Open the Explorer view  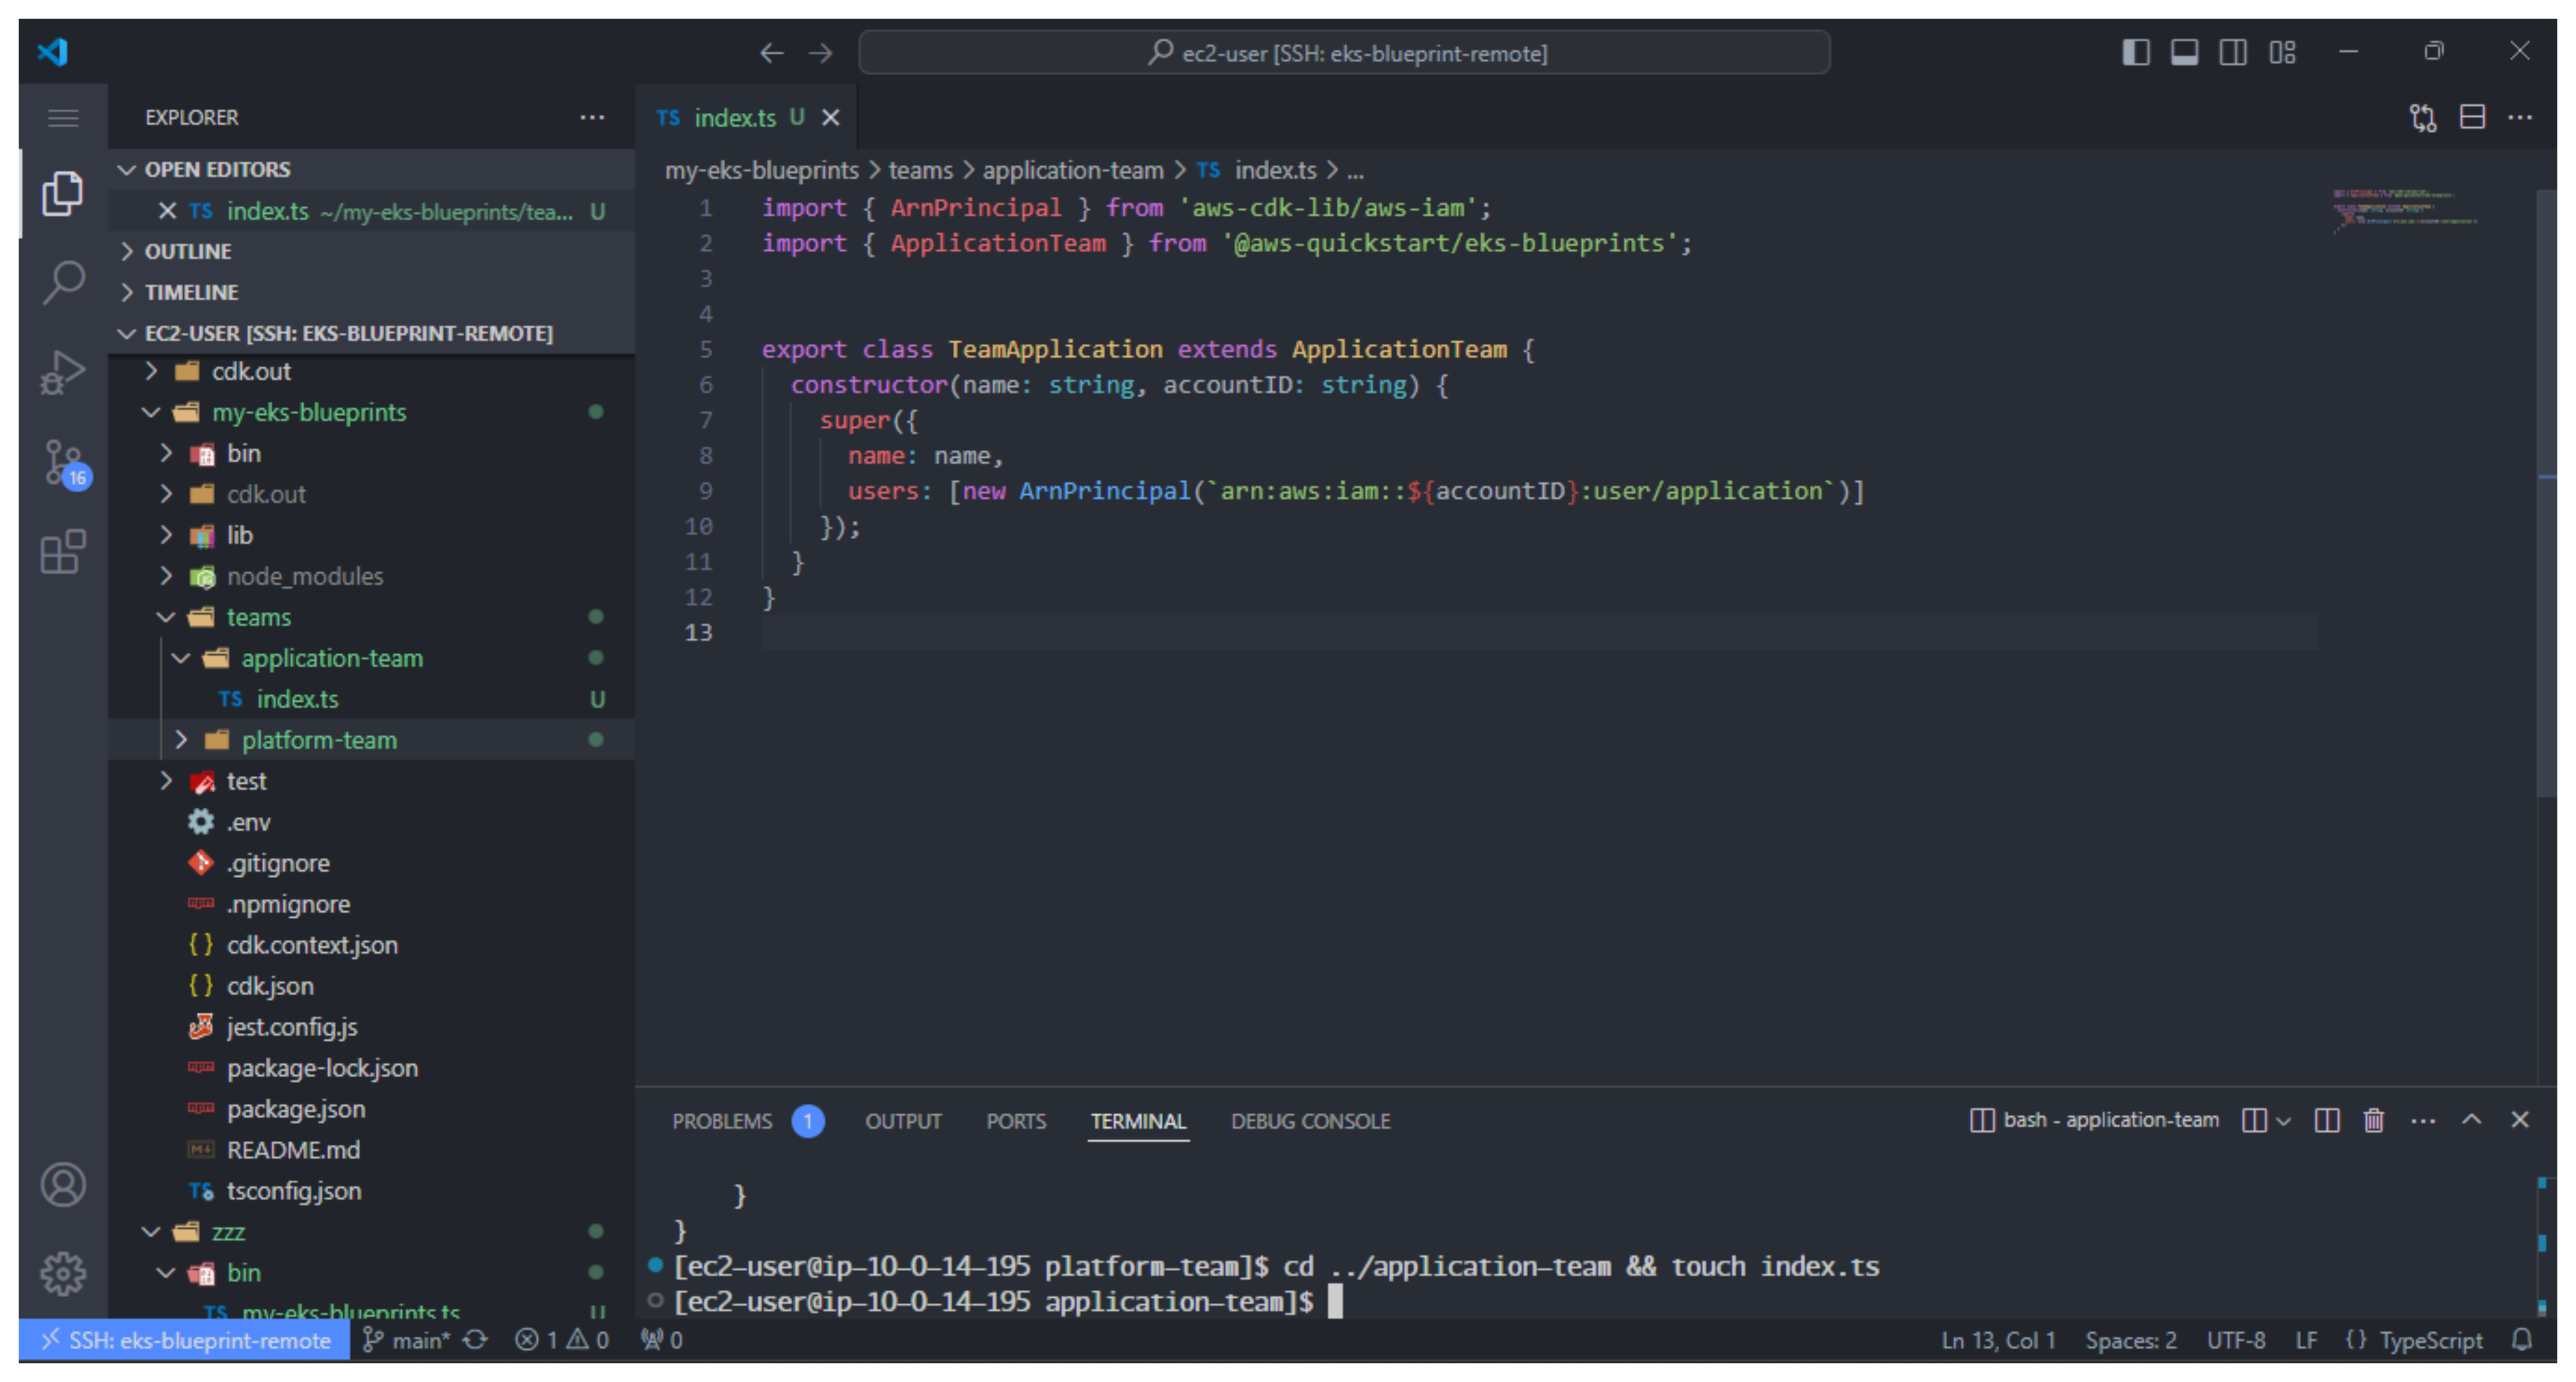[x=63, y=193]
